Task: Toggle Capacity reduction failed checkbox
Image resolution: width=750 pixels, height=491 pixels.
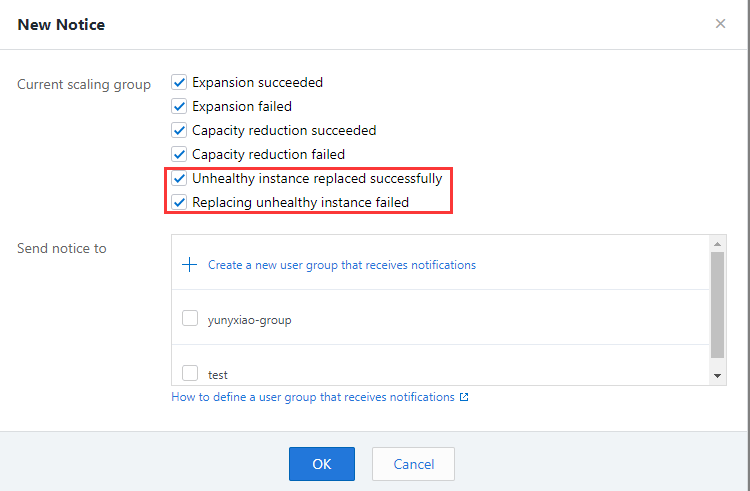Action: [179, 154]
